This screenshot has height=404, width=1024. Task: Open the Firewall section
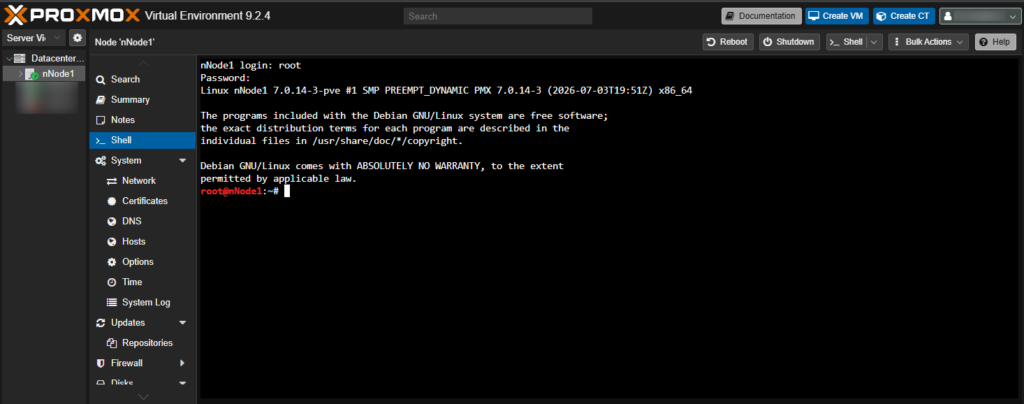pyautogui.click(x=126, y=363)
